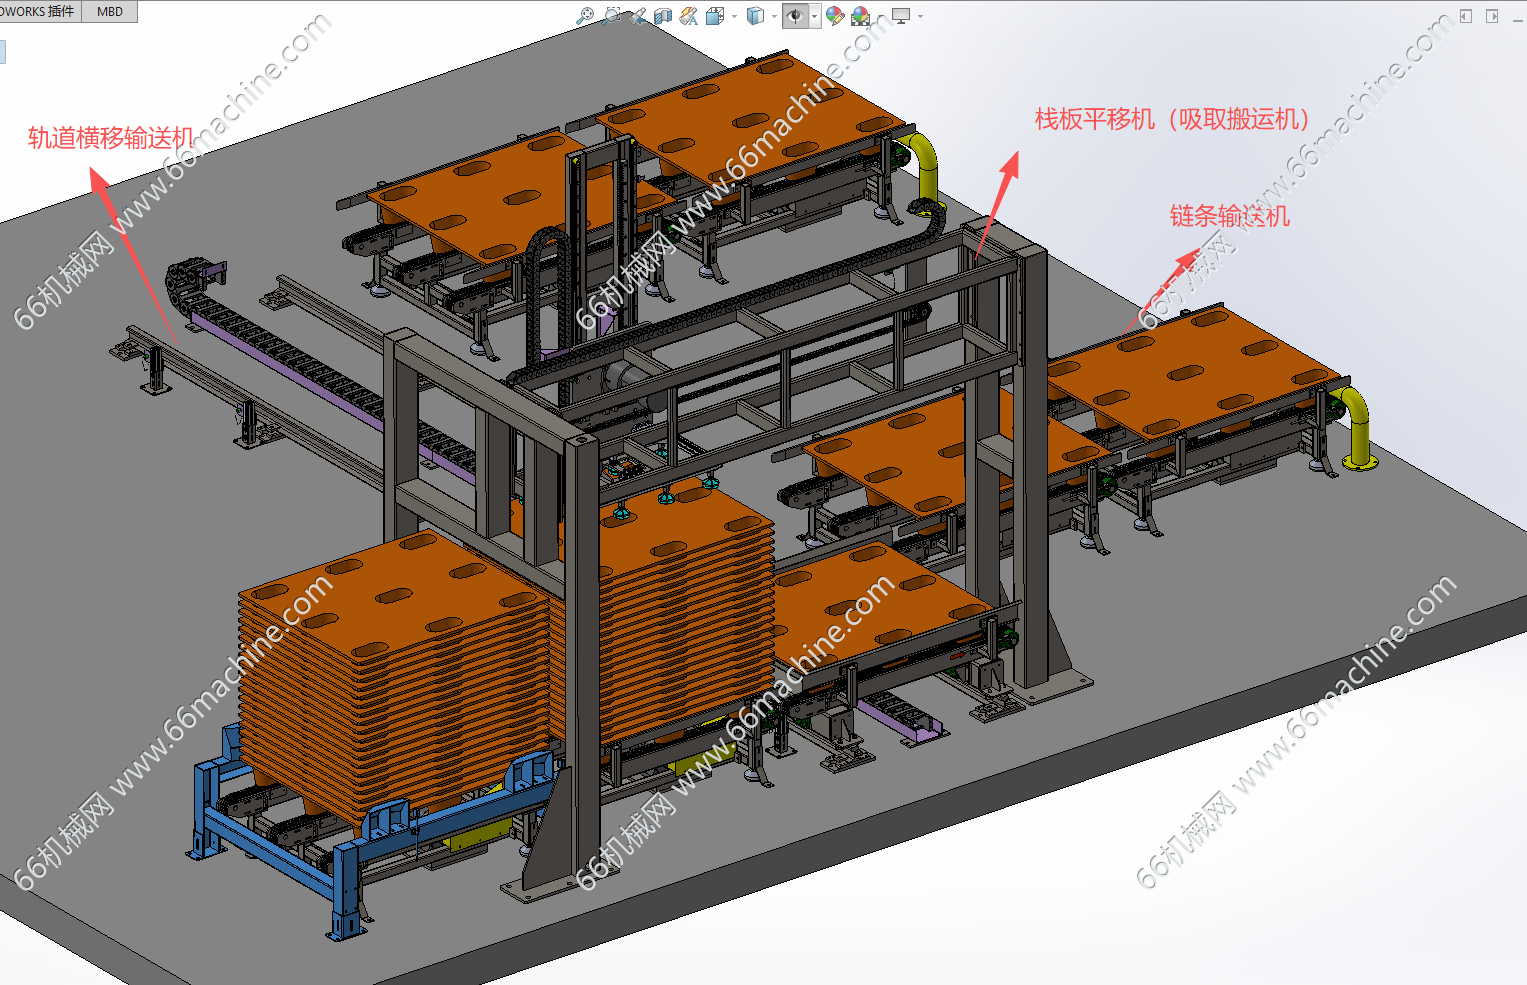Click the Display Style cube icon

[x=756, y=16]
